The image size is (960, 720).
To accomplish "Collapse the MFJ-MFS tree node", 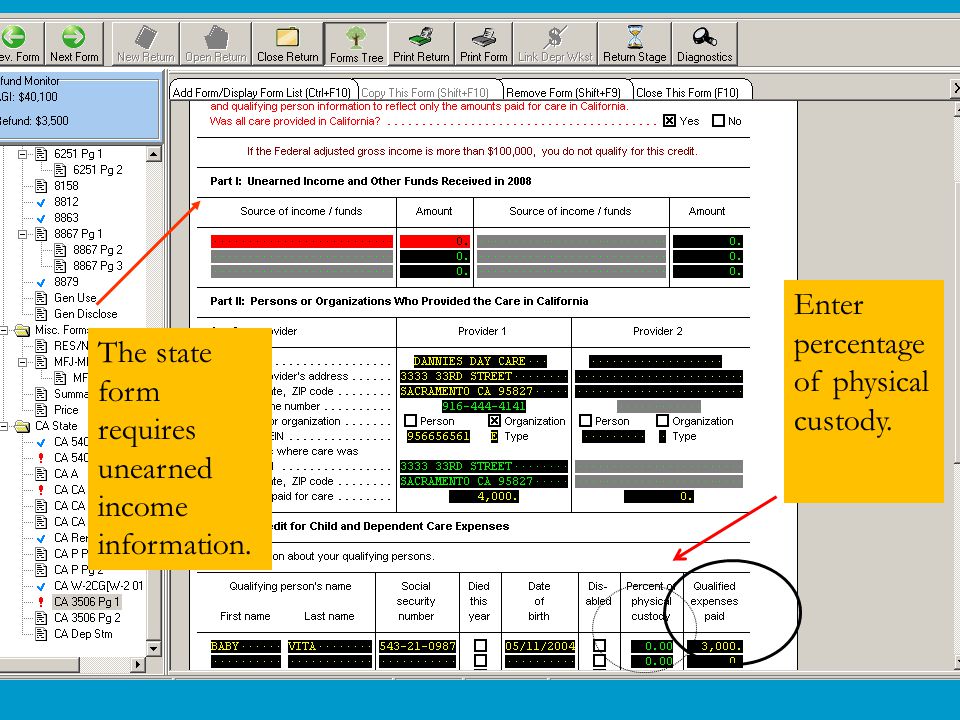I will click(x=23, y=362).
